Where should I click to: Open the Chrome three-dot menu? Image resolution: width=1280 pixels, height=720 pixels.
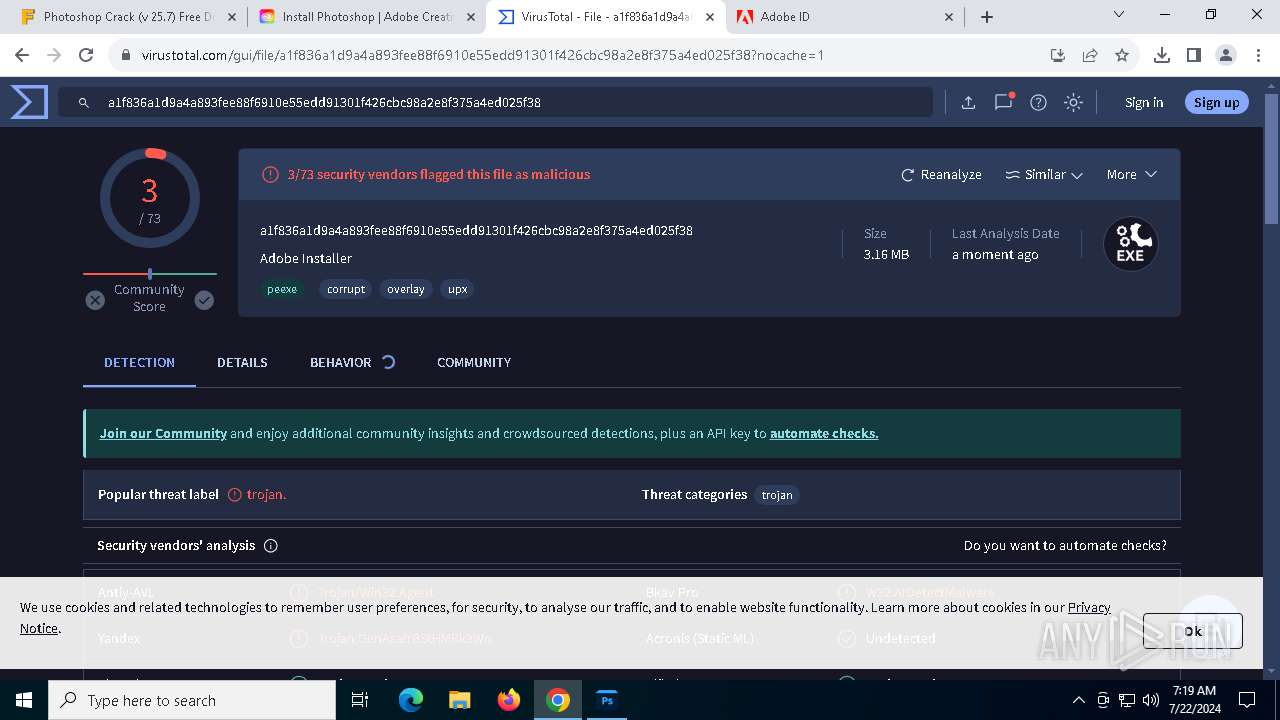(x=1257, y=55)
